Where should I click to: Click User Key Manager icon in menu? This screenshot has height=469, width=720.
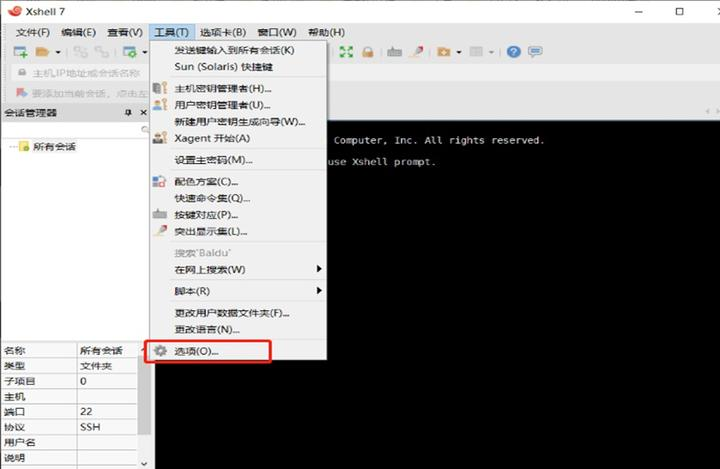pyautogui.click(x=160, y=105)
